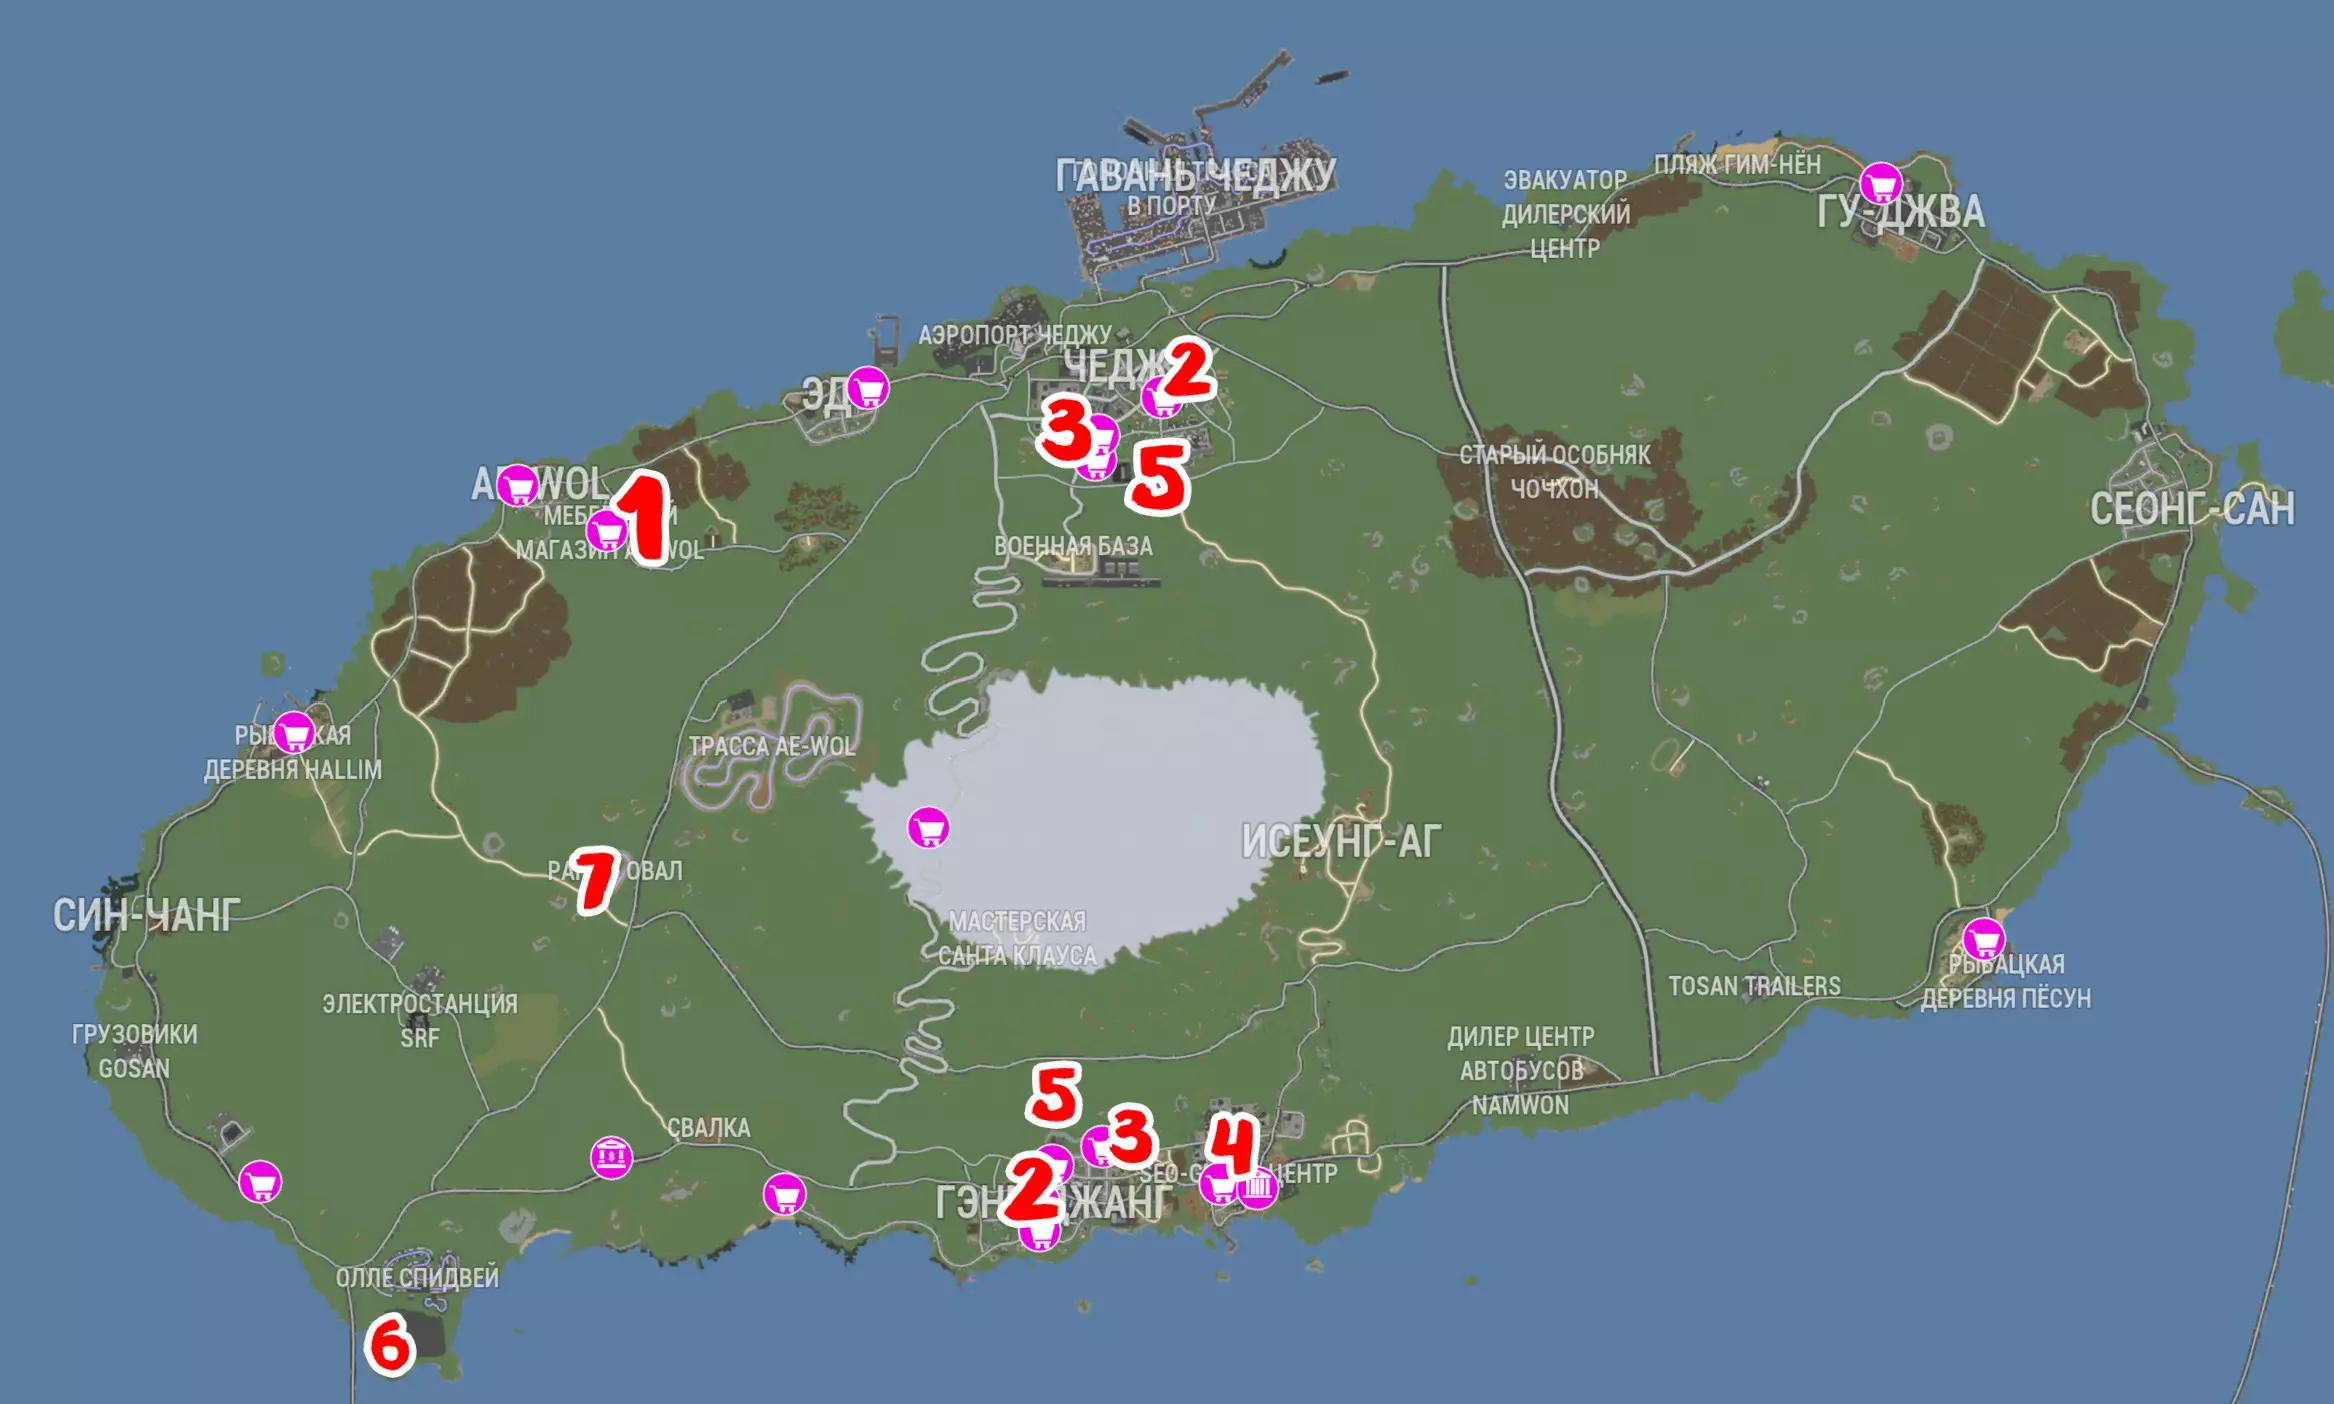Click the red number 7 marker
The width and height of the screenshot is (2334, 1404).
pyautogui.click(x=597, y=880)
